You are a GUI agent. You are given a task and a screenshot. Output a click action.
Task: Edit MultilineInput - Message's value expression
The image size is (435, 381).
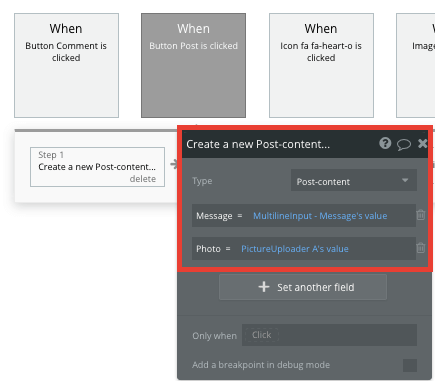[320, 216]
